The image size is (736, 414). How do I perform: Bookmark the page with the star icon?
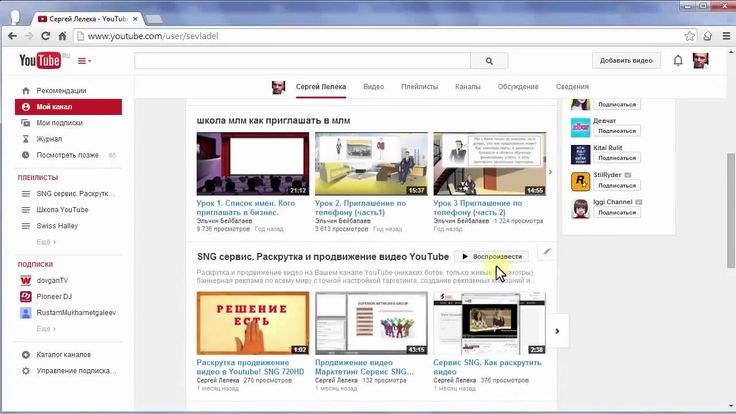(x=691, y=36)
